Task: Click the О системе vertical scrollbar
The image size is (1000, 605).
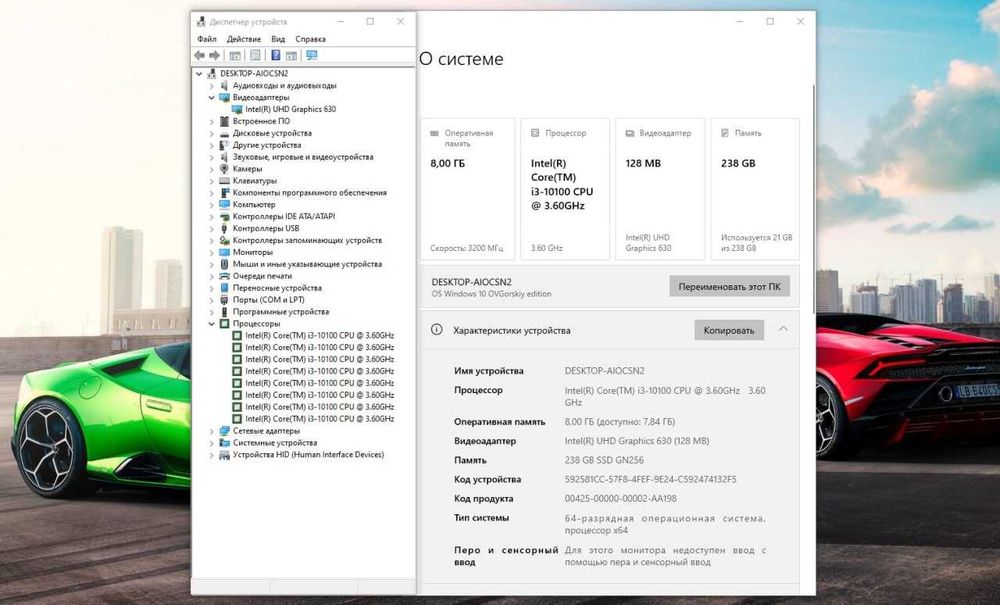Action: click(x=813, y=198)
